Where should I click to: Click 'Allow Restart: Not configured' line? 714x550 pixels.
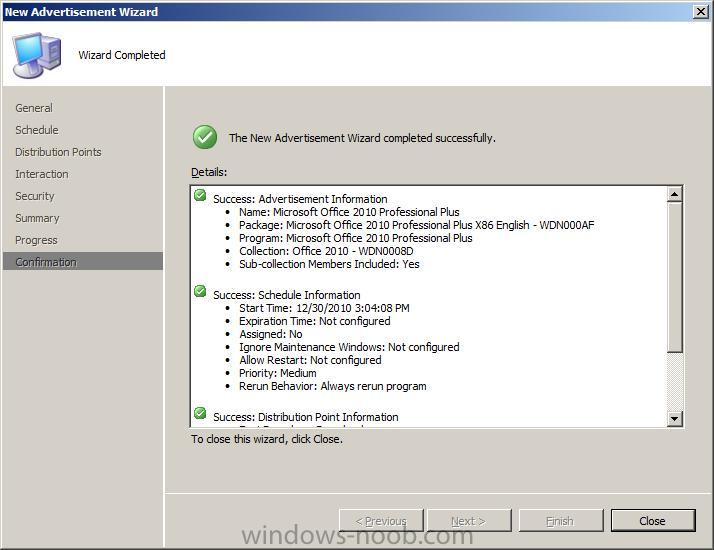click(x=310, y=360)
